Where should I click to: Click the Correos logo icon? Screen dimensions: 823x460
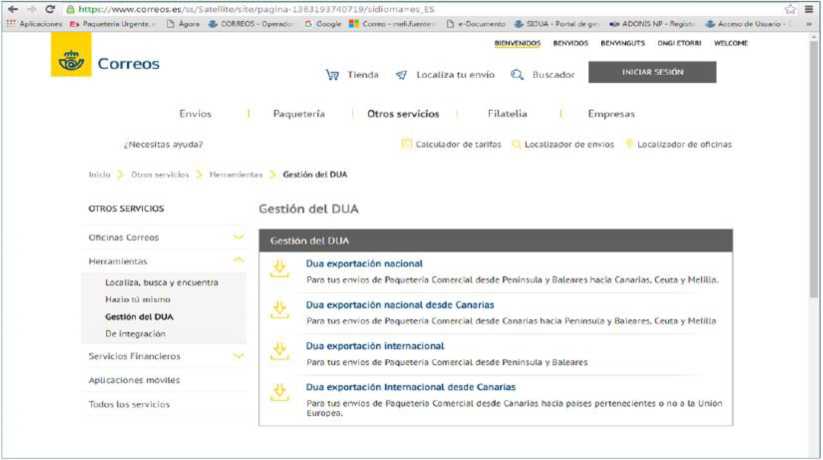pyautogui.click(x=70, y=62)
